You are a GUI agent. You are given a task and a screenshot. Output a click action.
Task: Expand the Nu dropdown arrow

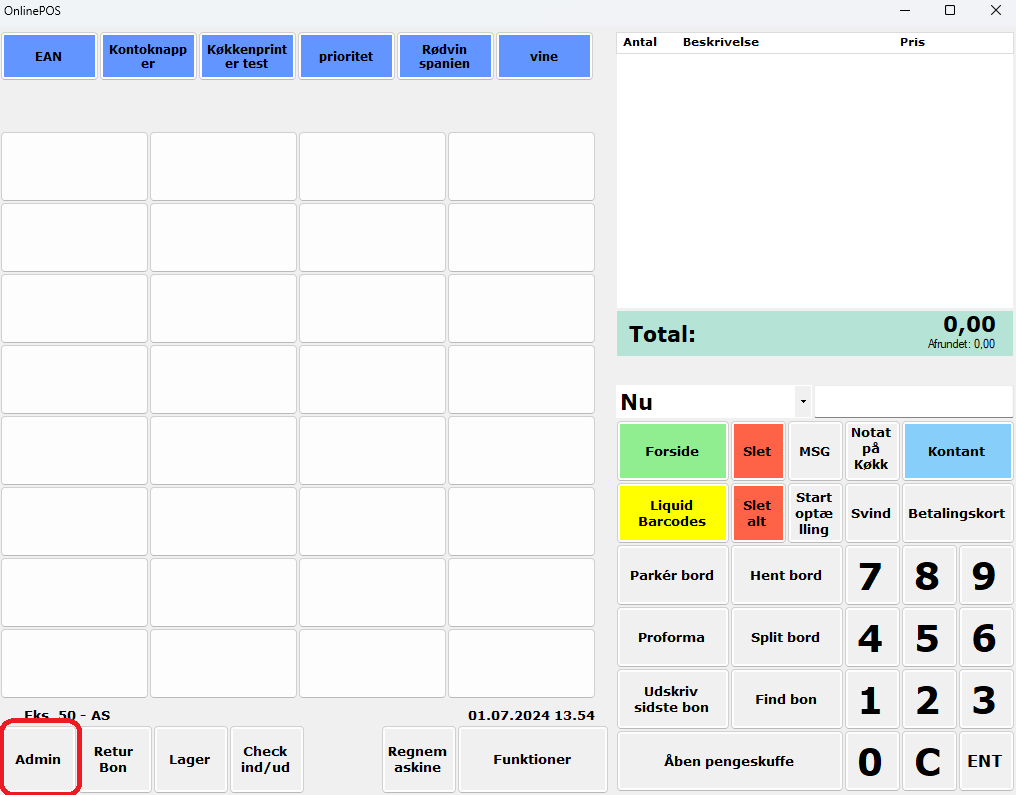pyautogui.click(x=803, y=402)
